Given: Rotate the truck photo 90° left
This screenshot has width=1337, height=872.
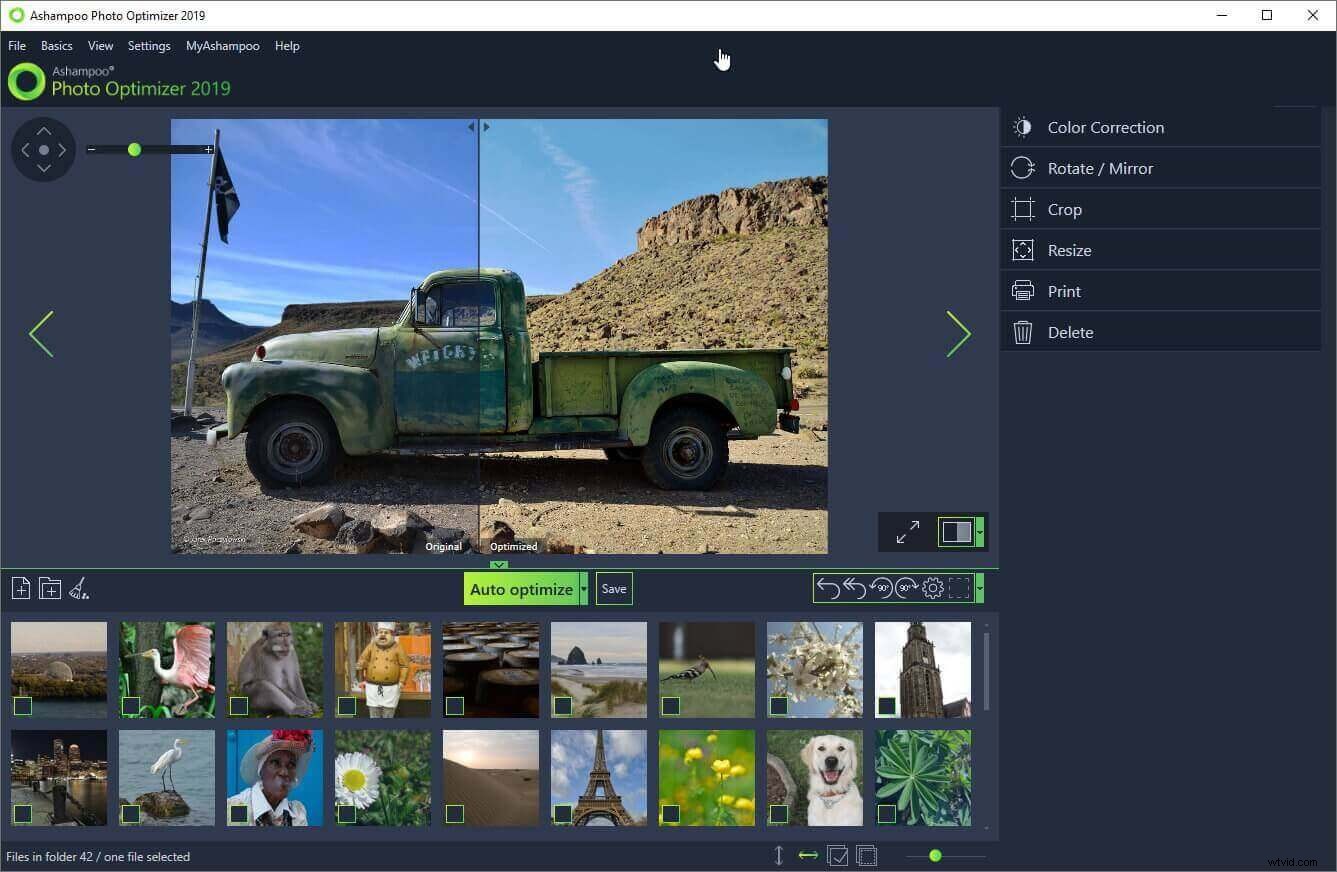Looking at the screenshot, I should 881,588.
